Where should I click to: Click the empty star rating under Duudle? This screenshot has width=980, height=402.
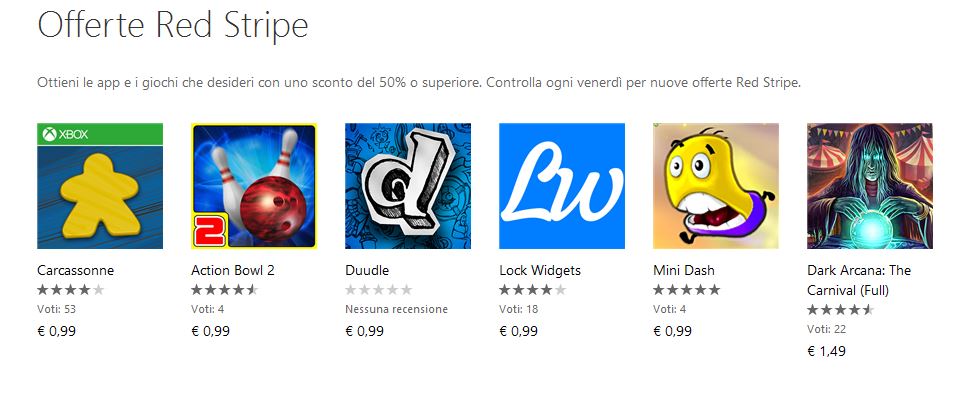tap(379, 290)
